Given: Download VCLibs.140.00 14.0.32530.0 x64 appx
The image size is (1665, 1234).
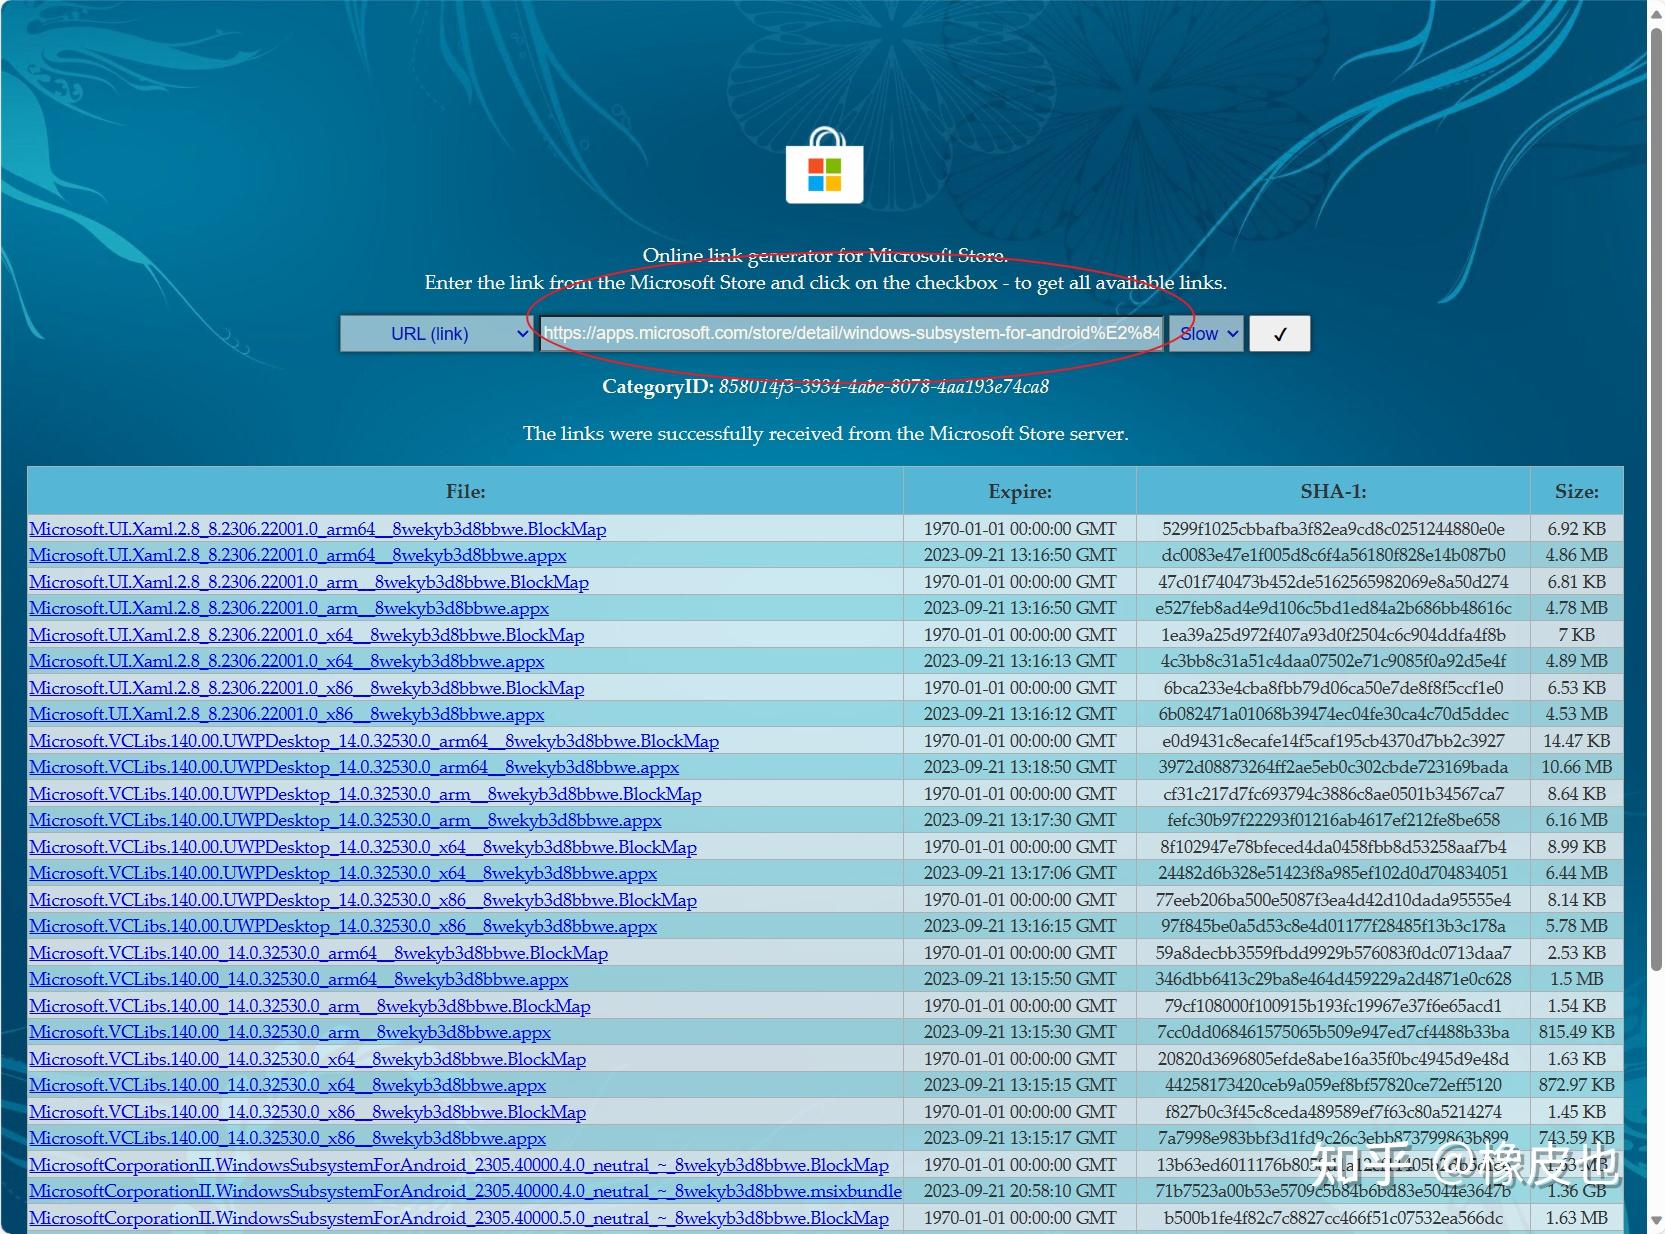Looking at the screenshot, I should (288, 1085).
